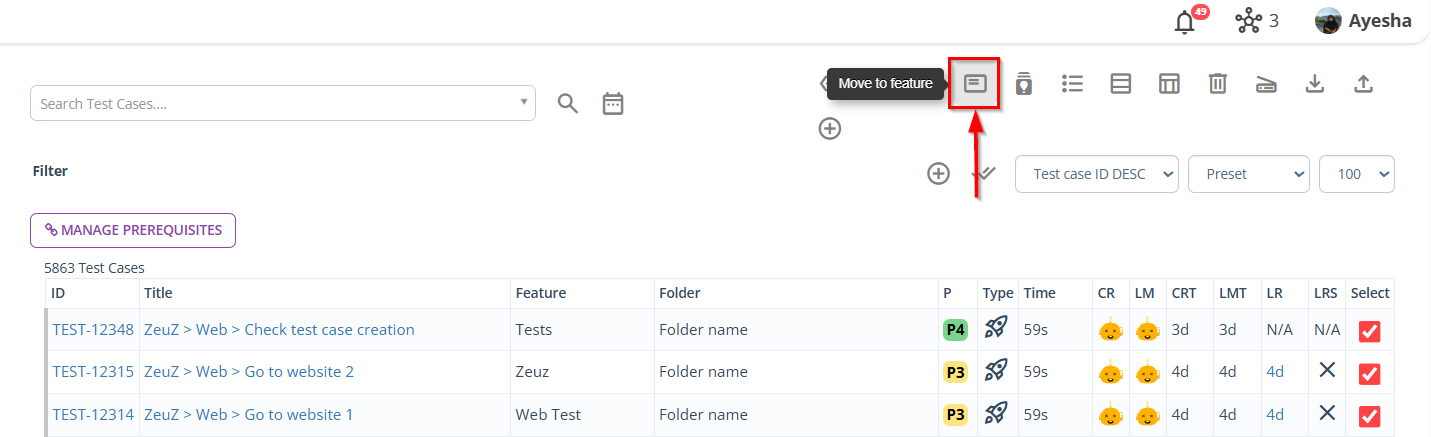Uncheck Select checkbox for TEST-12348

(x=1369, y=331)
